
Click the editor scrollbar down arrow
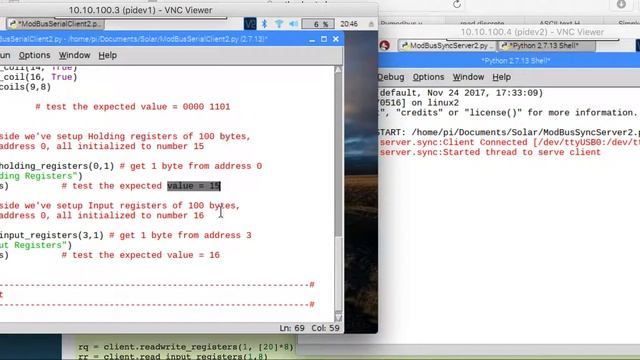coord(338,317)
